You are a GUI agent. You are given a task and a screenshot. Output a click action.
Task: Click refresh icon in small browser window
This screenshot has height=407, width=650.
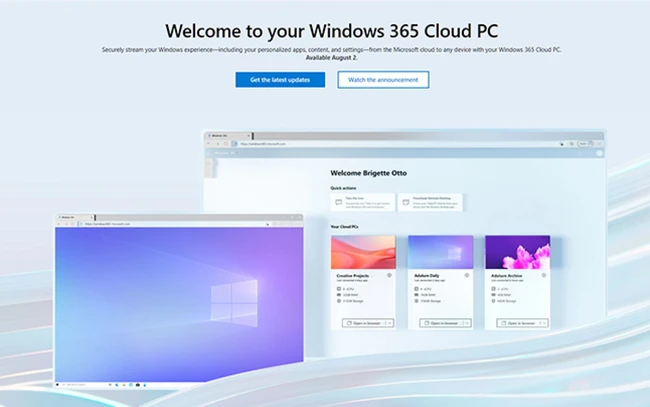(x=73, y=224)
